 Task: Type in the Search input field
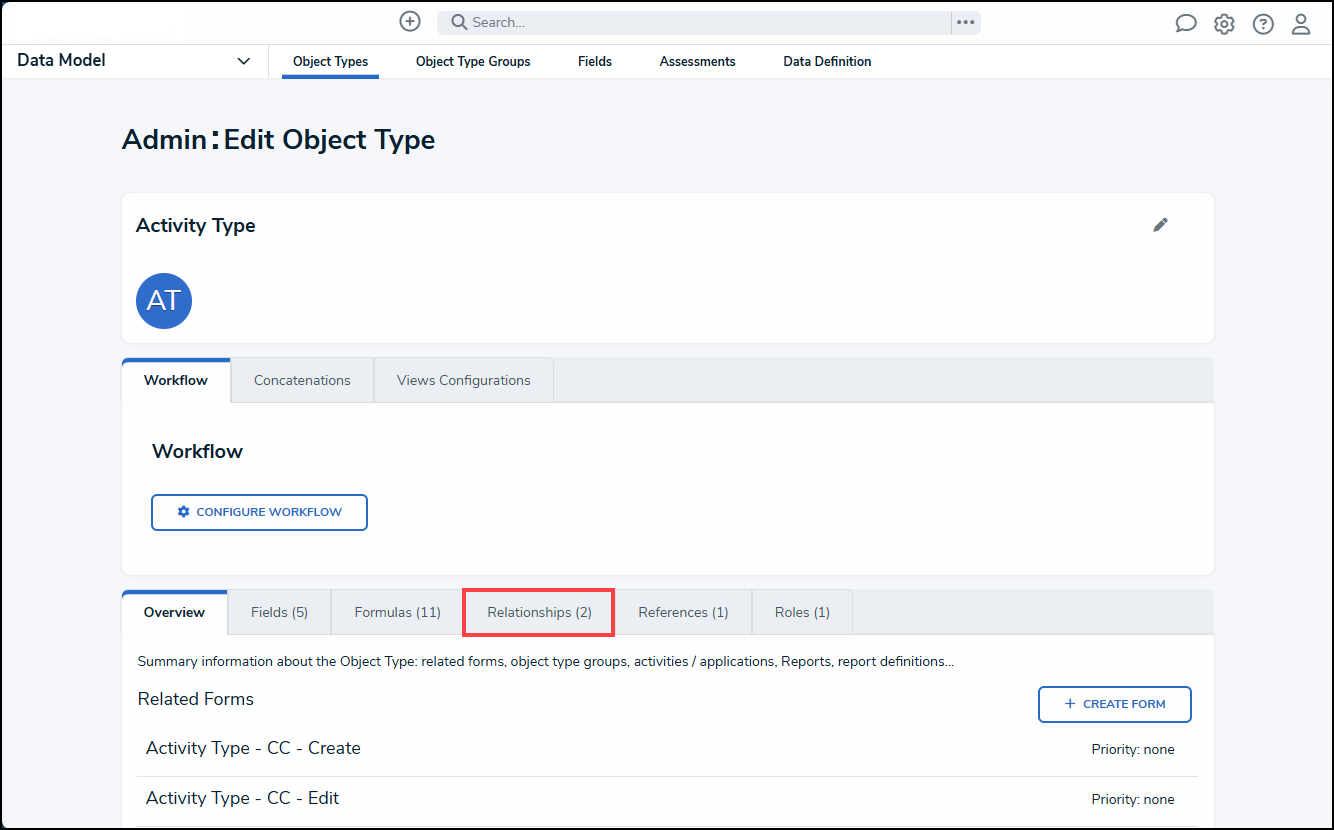[x=700, y=22]
